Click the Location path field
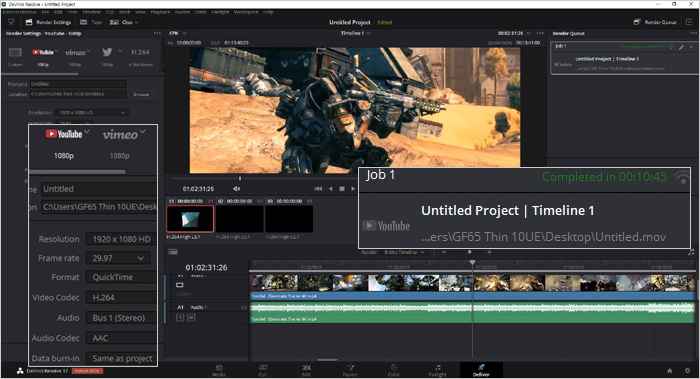Viewport: 700px width, 379px height. coord(78,94)
